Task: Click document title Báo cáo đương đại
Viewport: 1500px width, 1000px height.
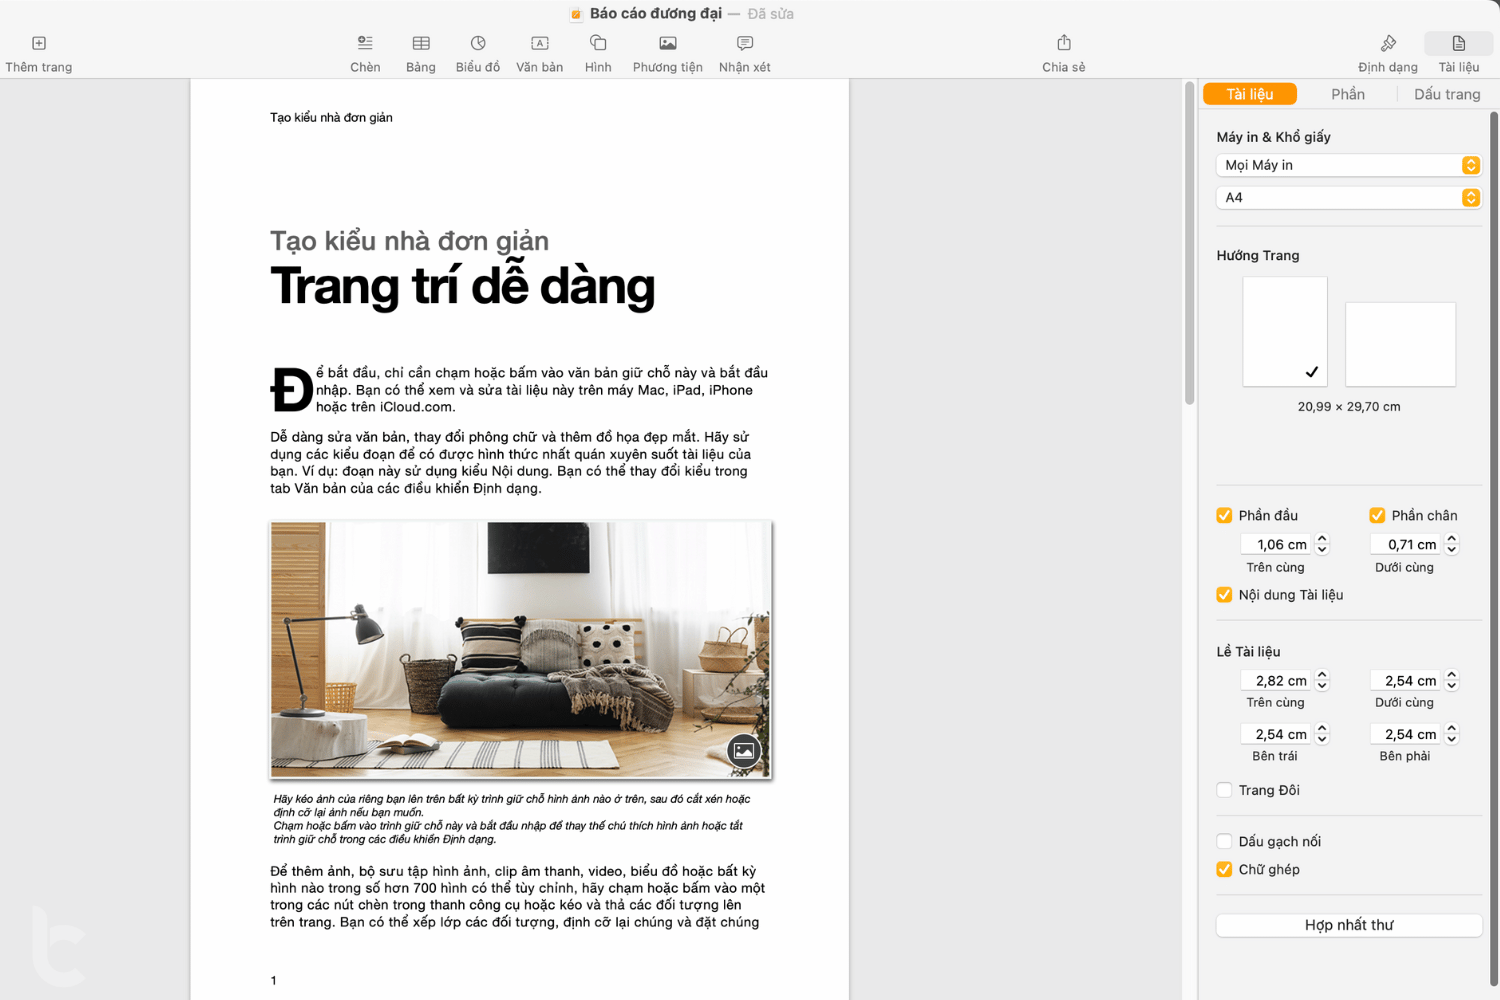Action: pyautogui.click(x=656, y=14)
